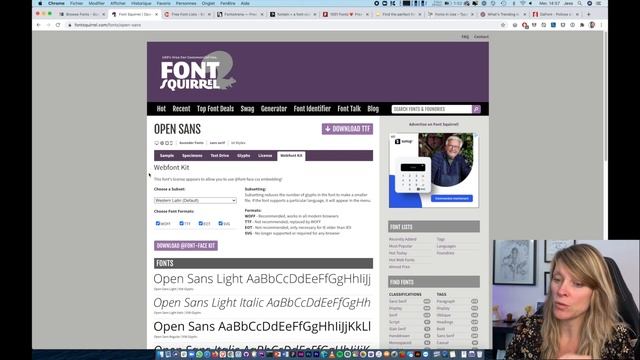
Task: Switch to the Specimens tab
Action: 192,156
